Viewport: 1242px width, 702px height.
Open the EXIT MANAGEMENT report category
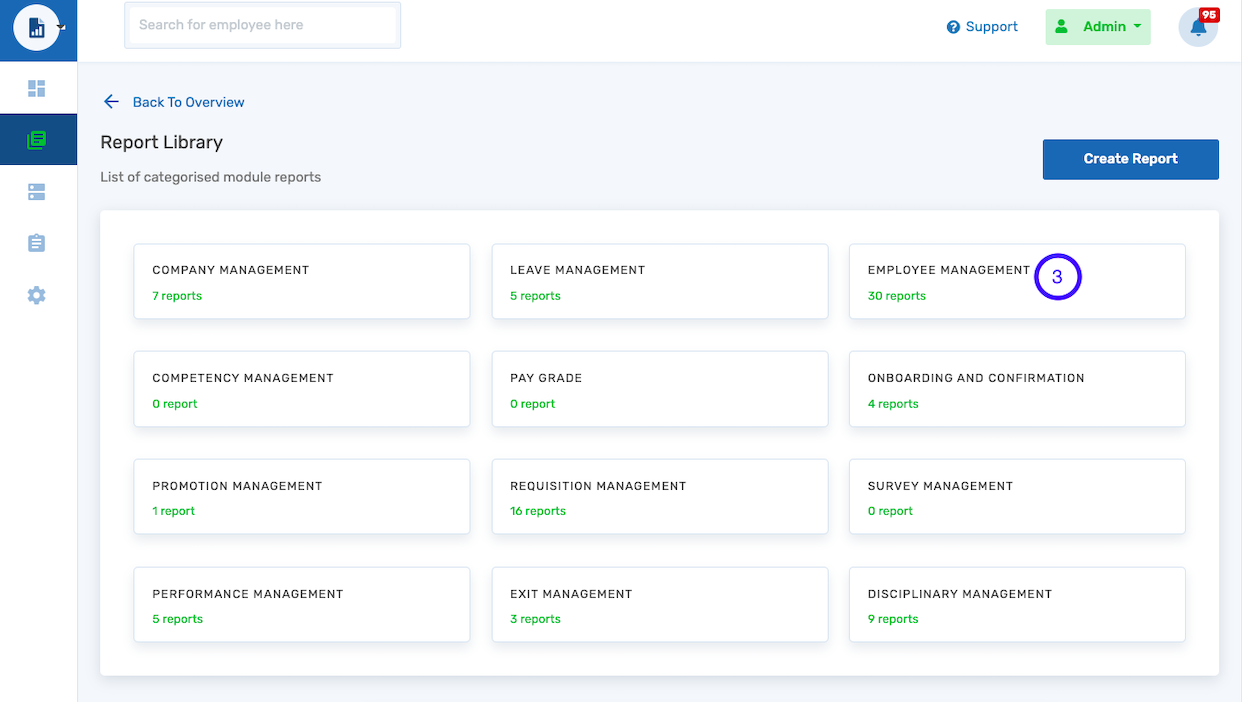660,604
